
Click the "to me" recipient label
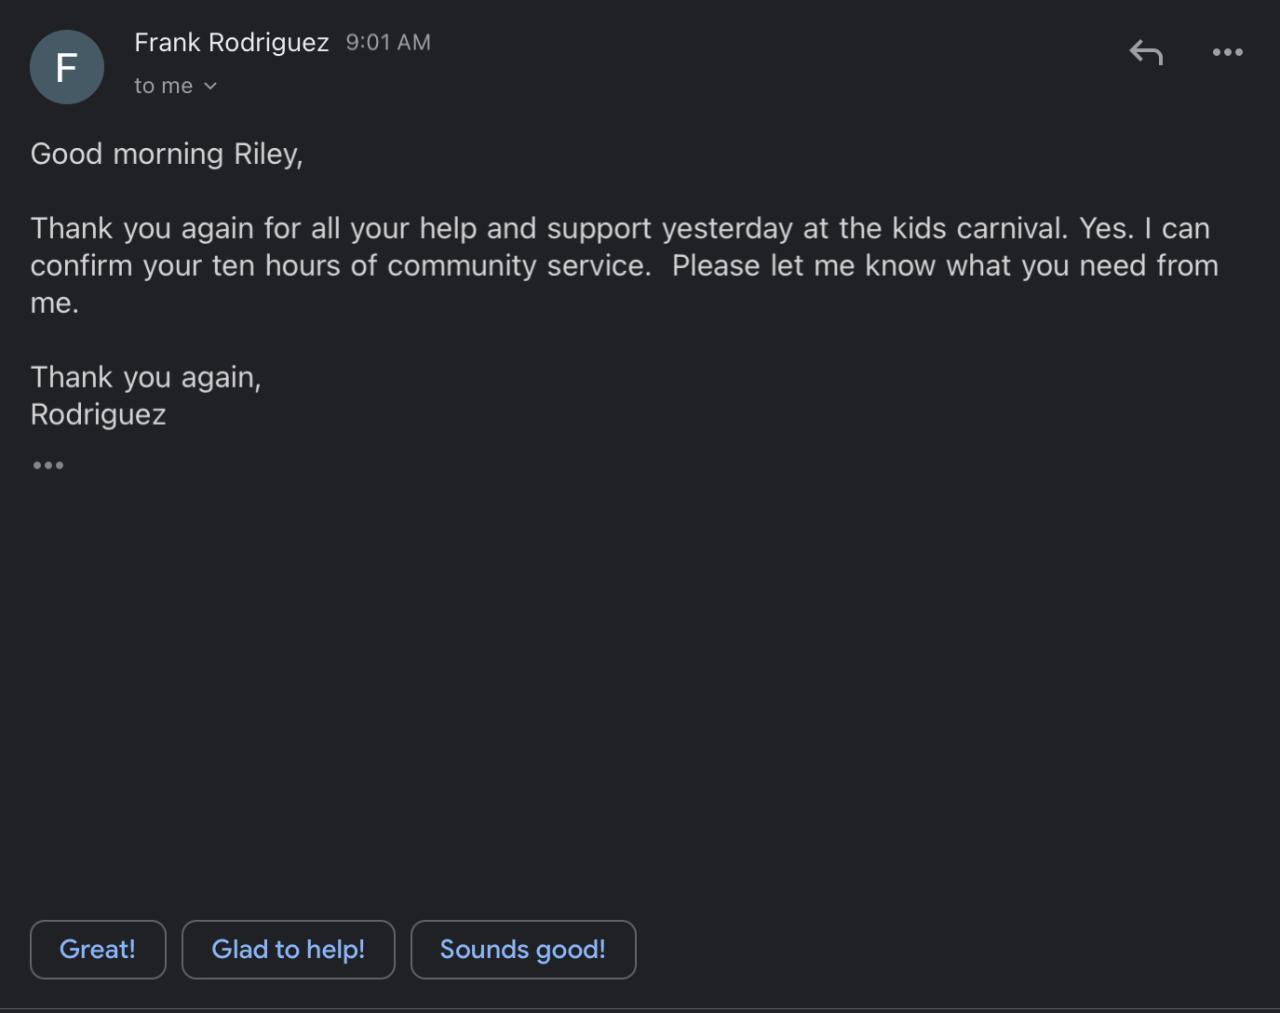[163, 86]
